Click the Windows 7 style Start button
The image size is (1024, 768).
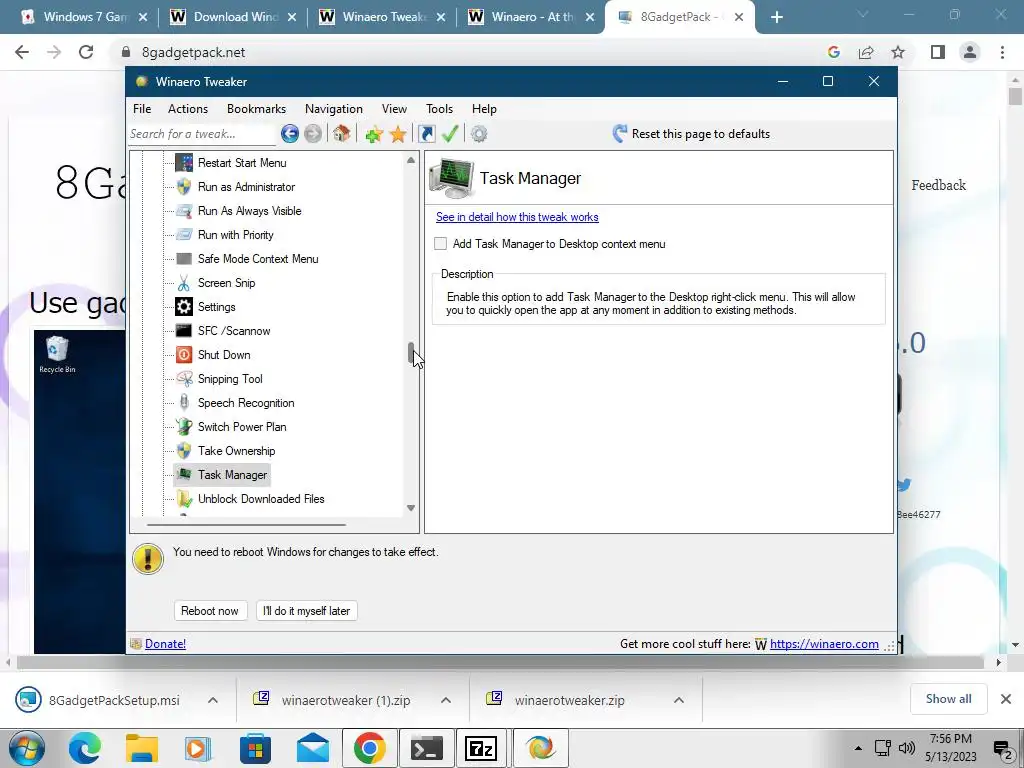(27, 748)
